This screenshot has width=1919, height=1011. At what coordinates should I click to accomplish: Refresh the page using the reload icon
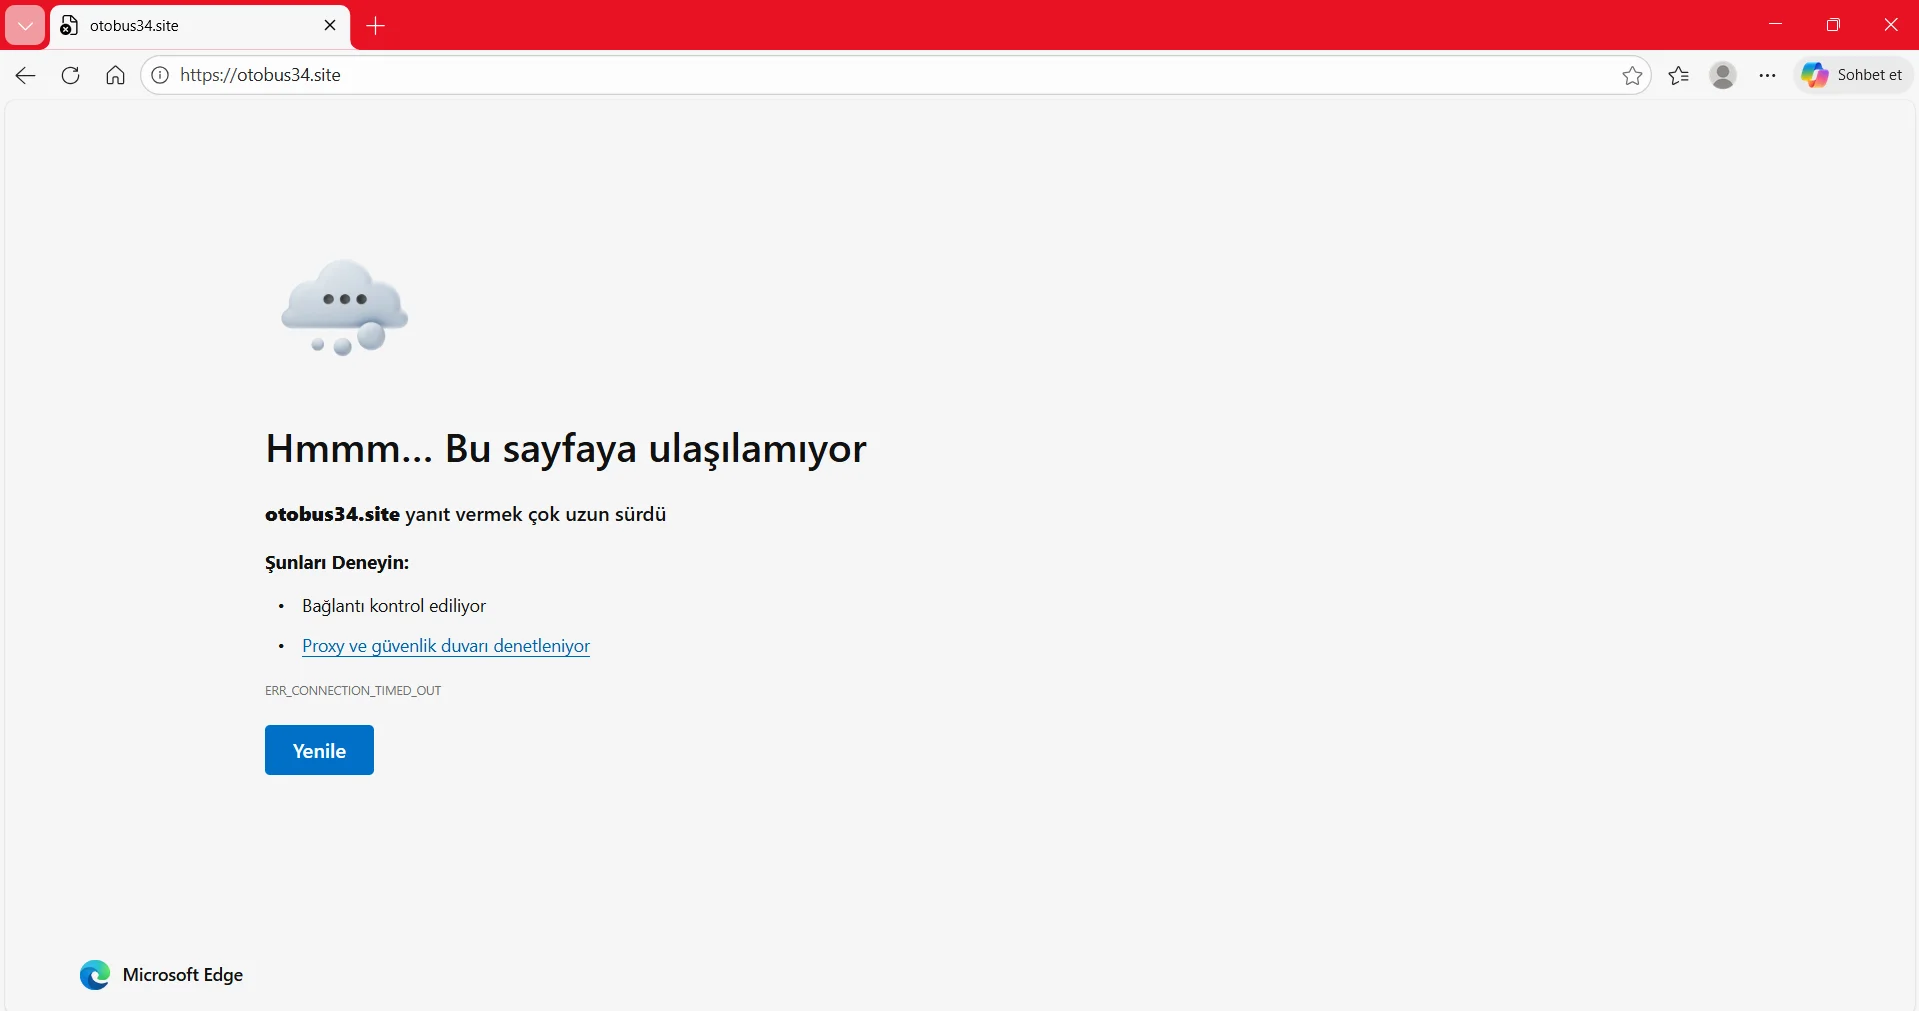point(70,75)
